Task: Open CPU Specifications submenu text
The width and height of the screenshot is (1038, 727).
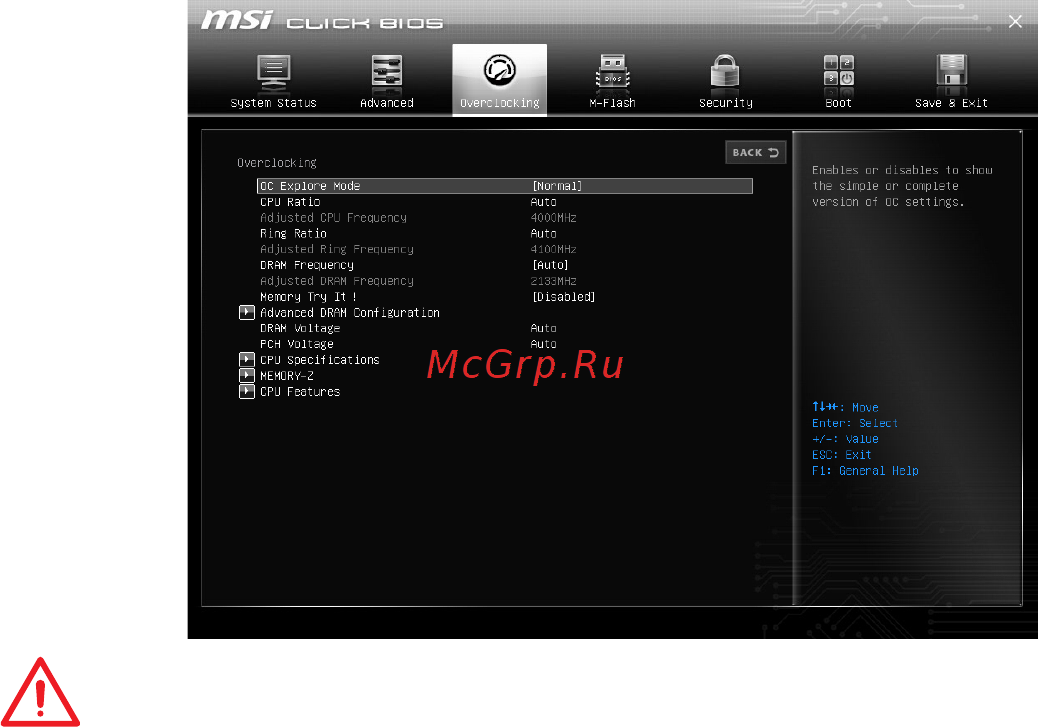Action: pyautogui.click(x=320, y=360)
